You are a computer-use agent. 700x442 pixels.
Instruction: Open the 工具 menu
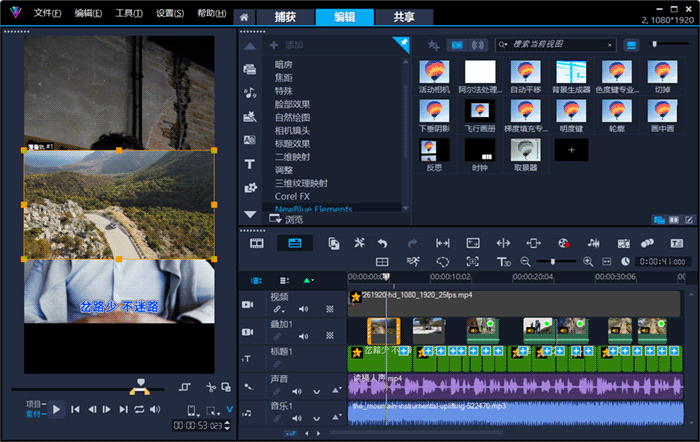(x=129, y=13)
